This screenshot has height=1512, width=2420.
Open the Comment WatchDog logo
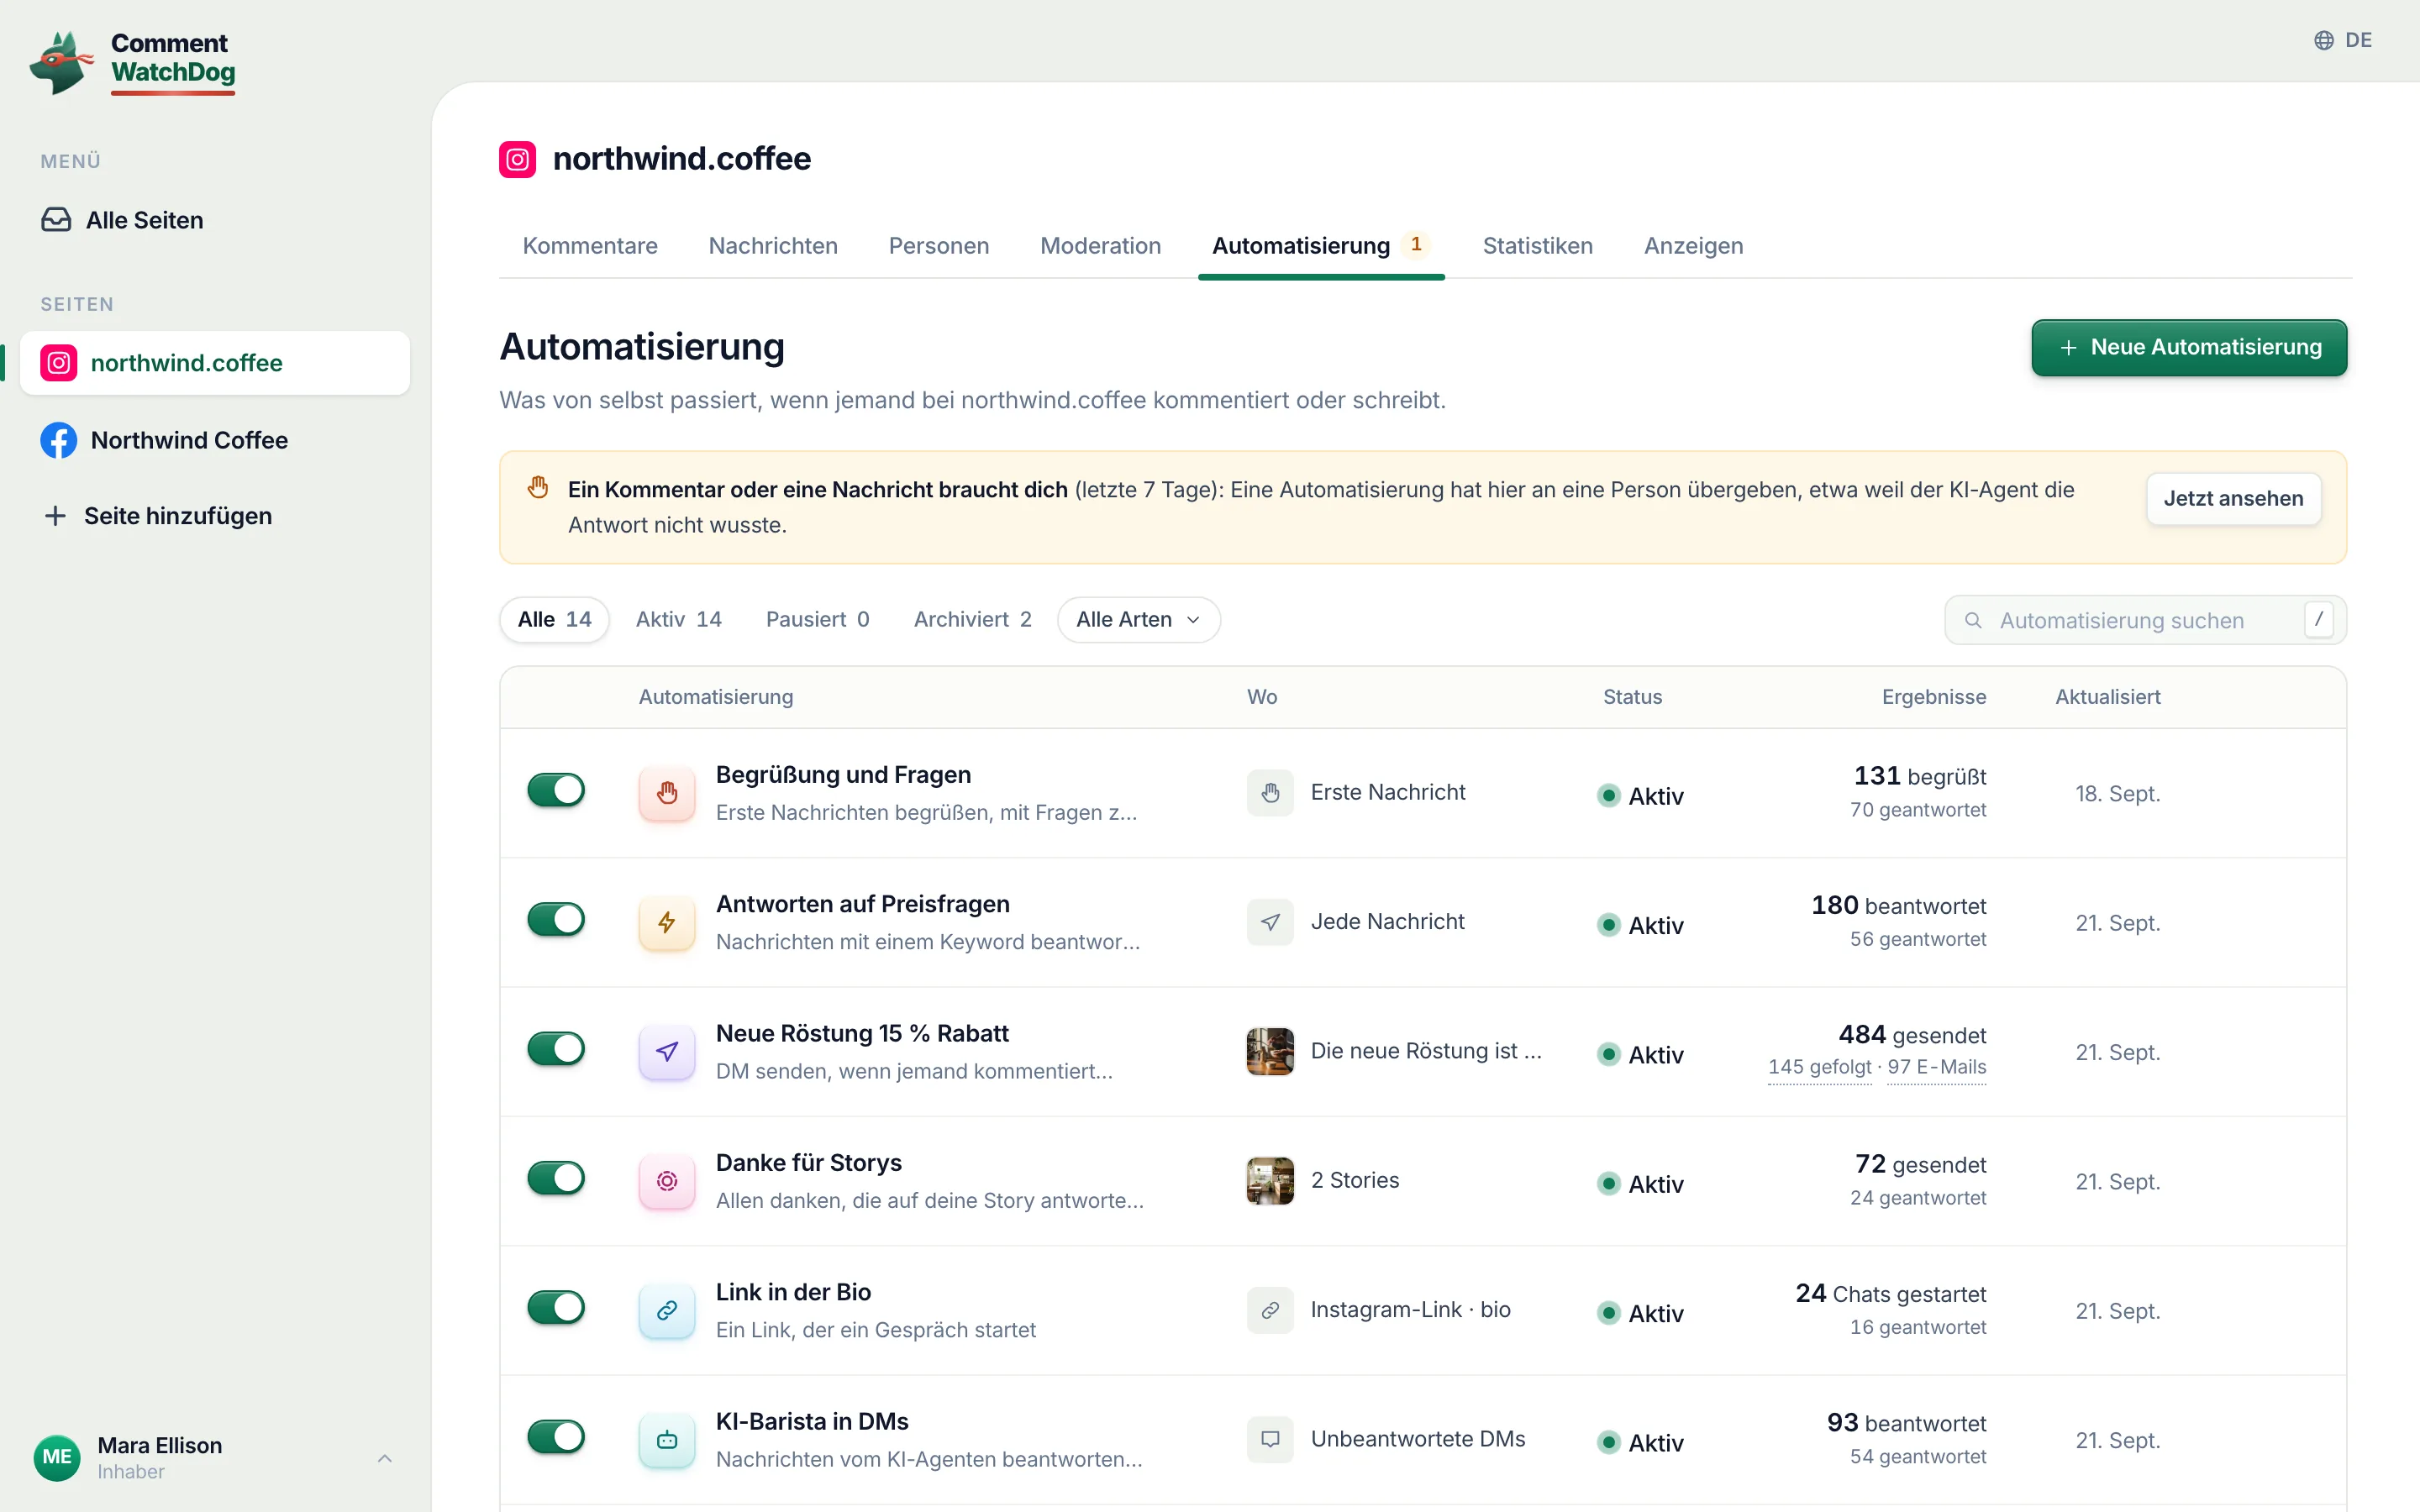point(133,62)
